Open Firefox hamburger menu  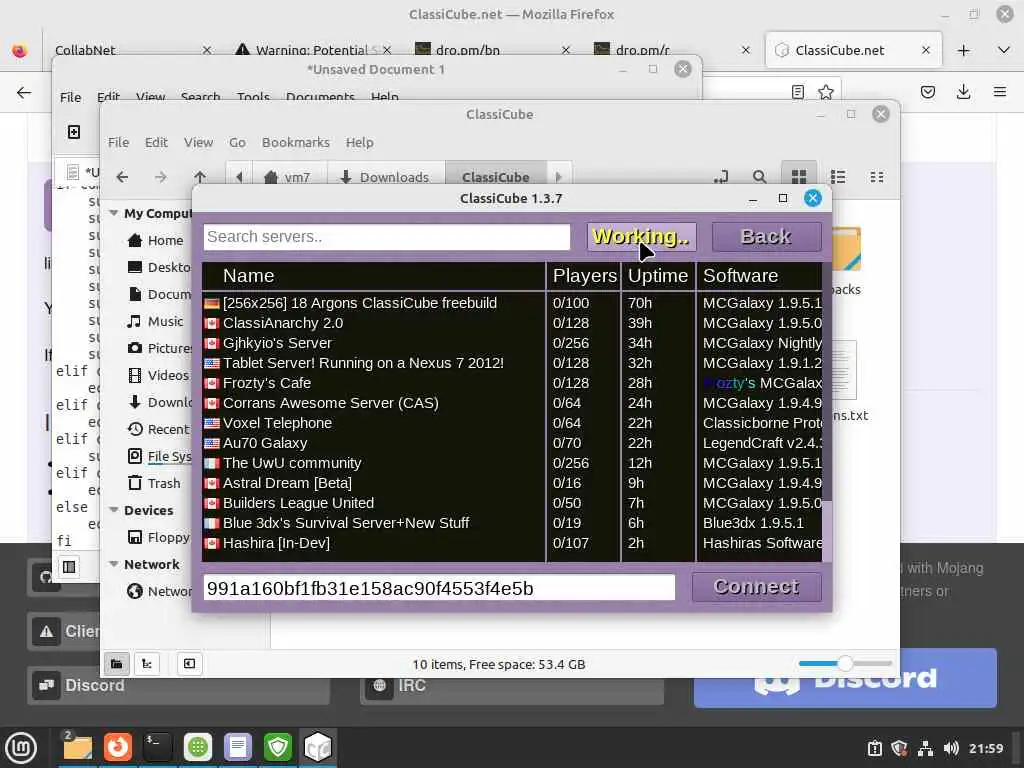tap(1000, 92)
